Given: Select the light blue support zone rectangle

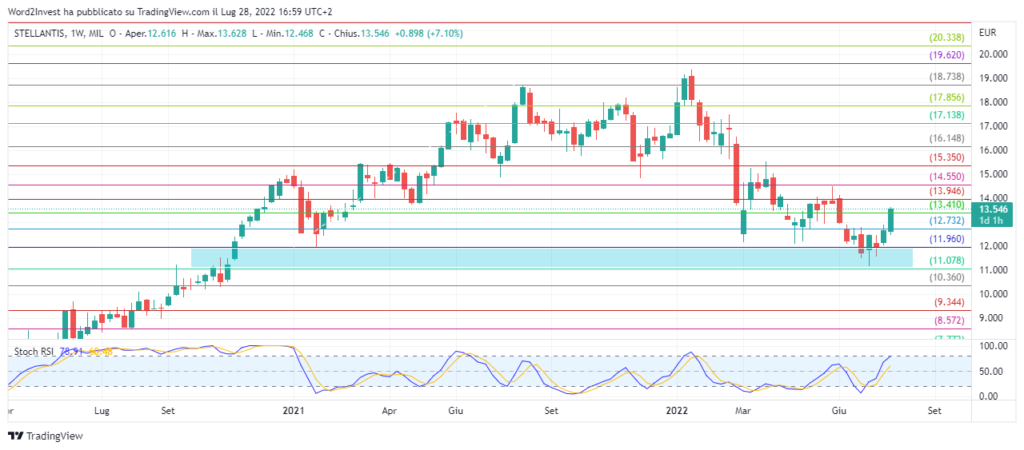Looking at the screenshot, I should 551,258.
